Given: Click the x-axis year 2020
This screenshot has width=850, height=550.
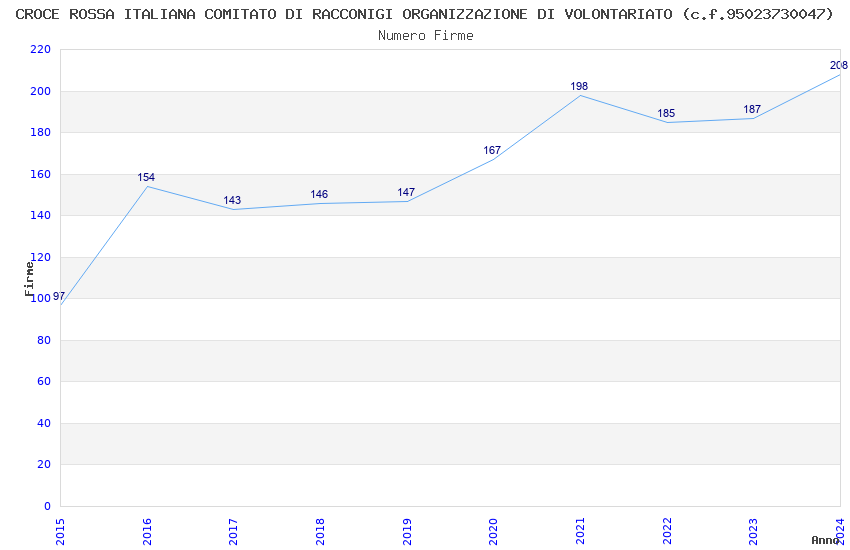Looking at the screenshot, I should (x=493, y=532).
